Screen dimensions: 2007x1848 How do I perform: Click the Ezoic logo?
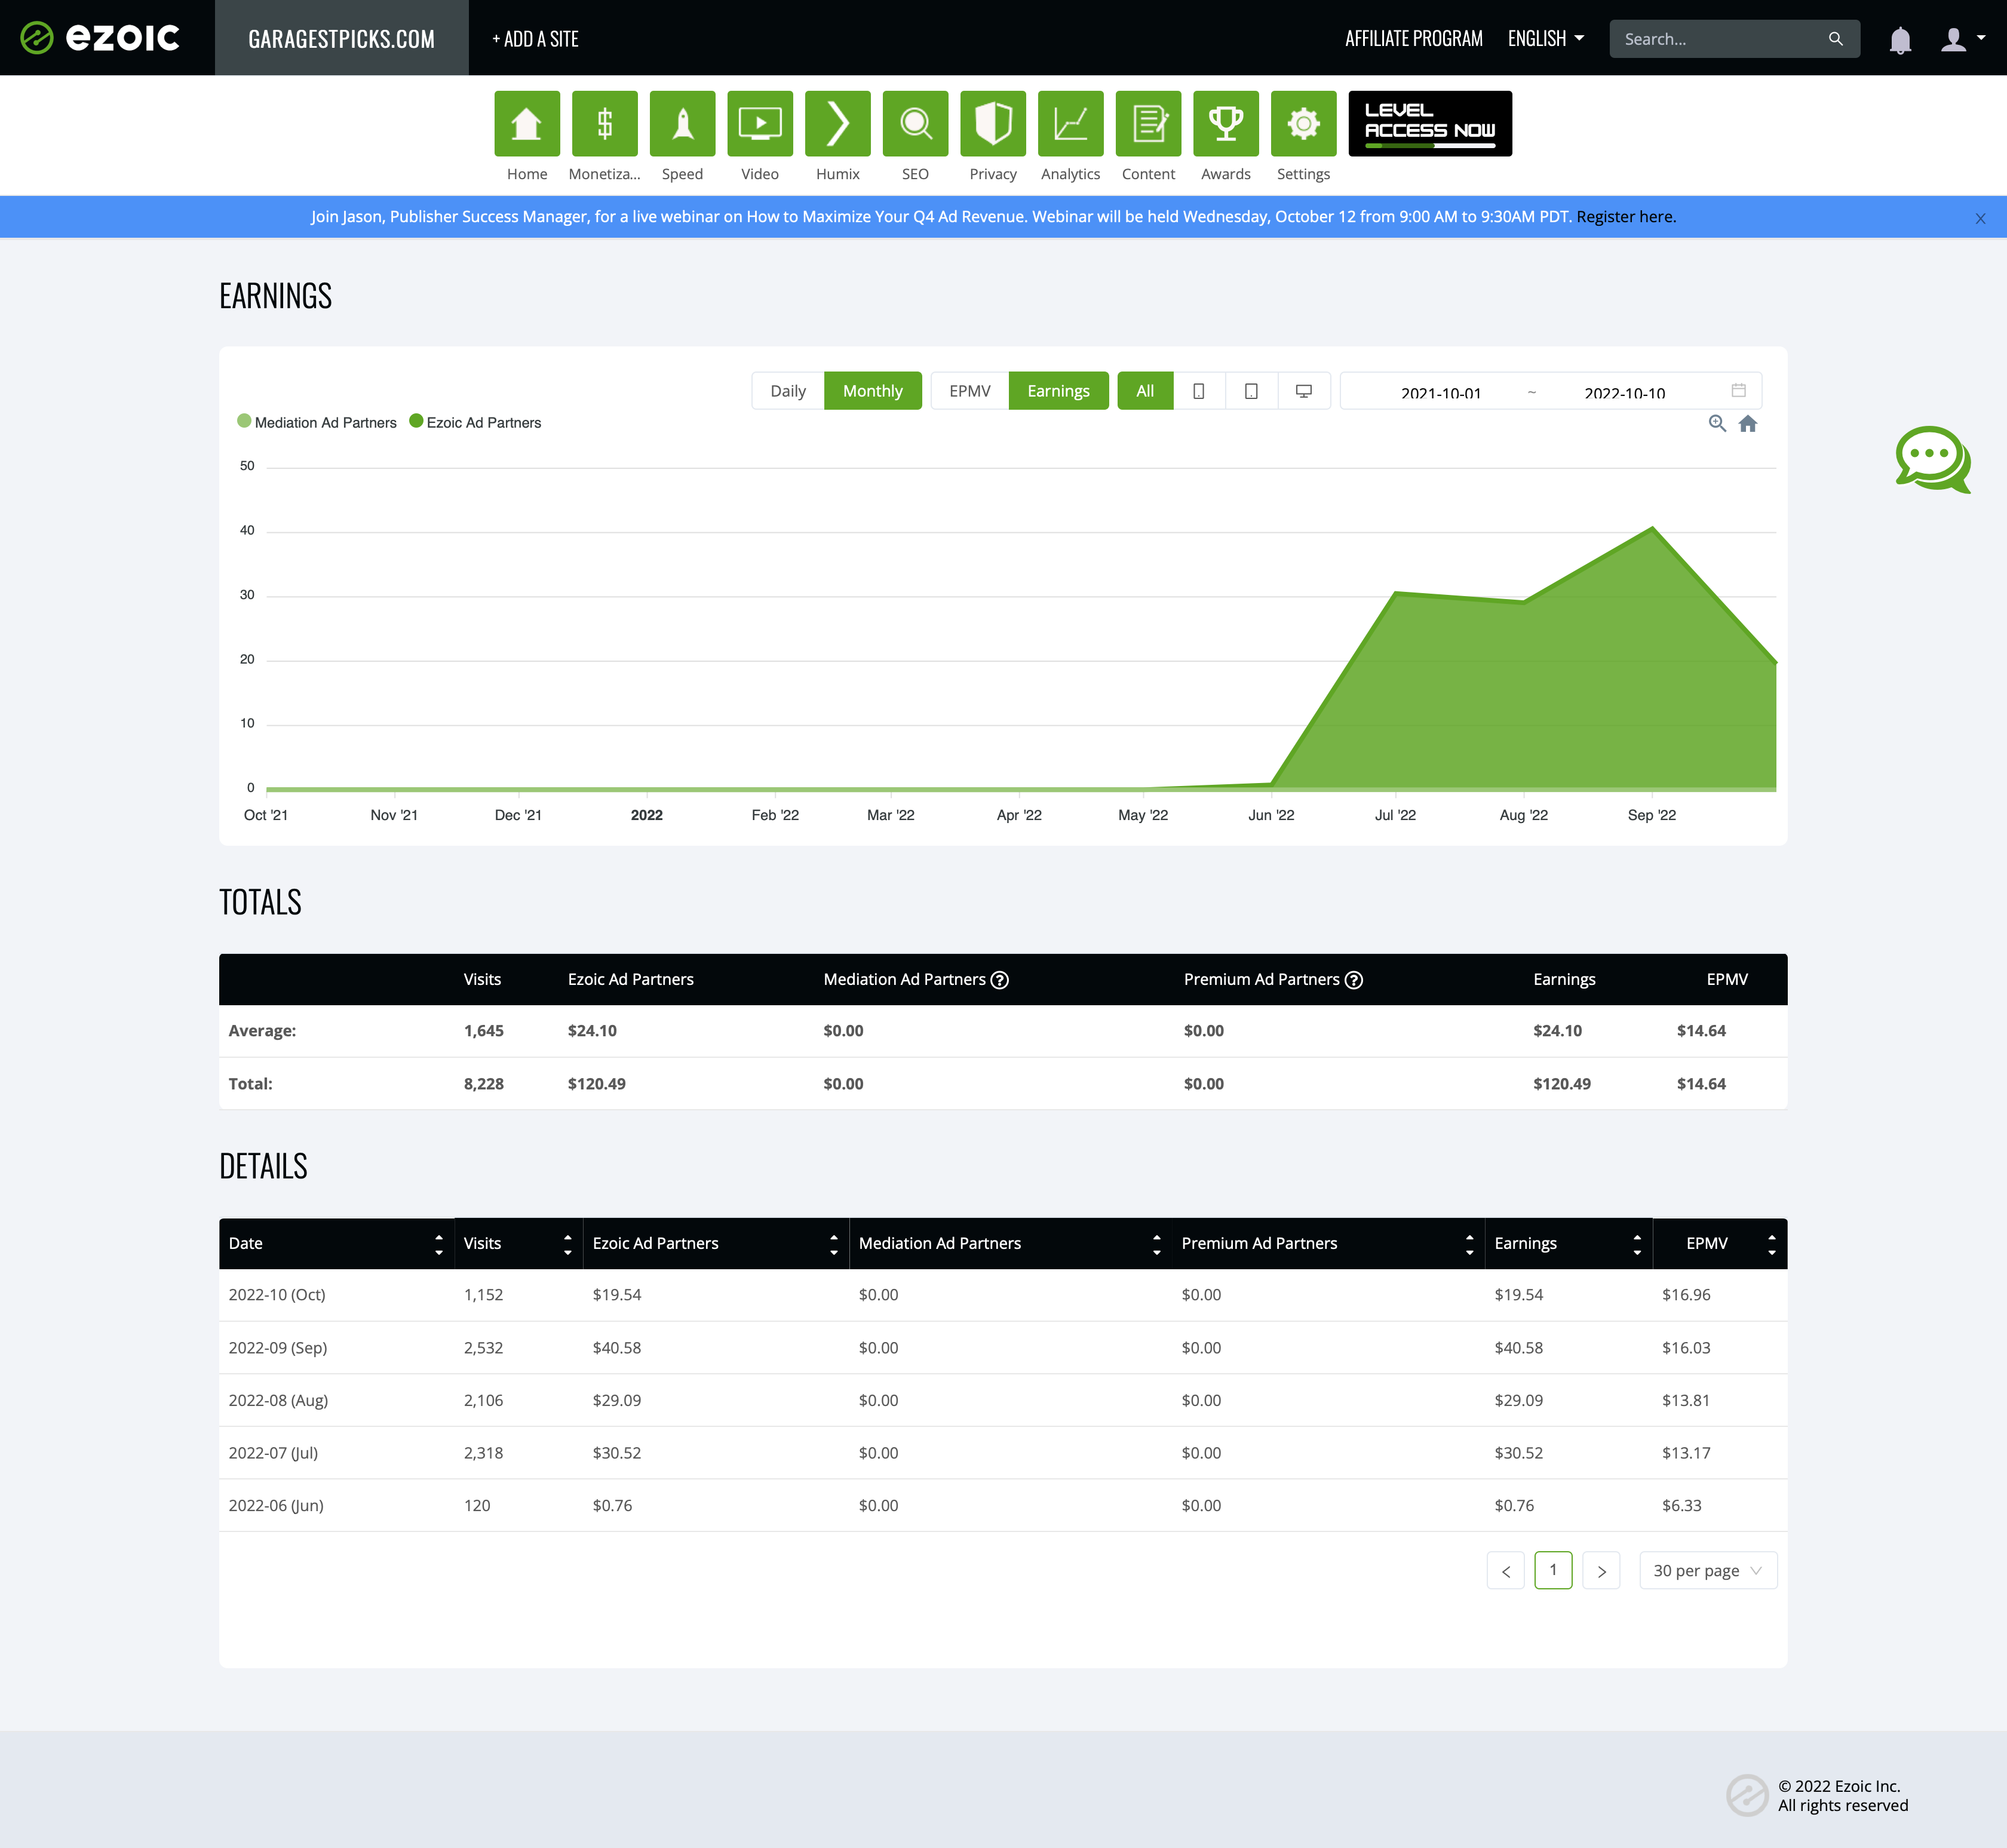coord(100,38)
